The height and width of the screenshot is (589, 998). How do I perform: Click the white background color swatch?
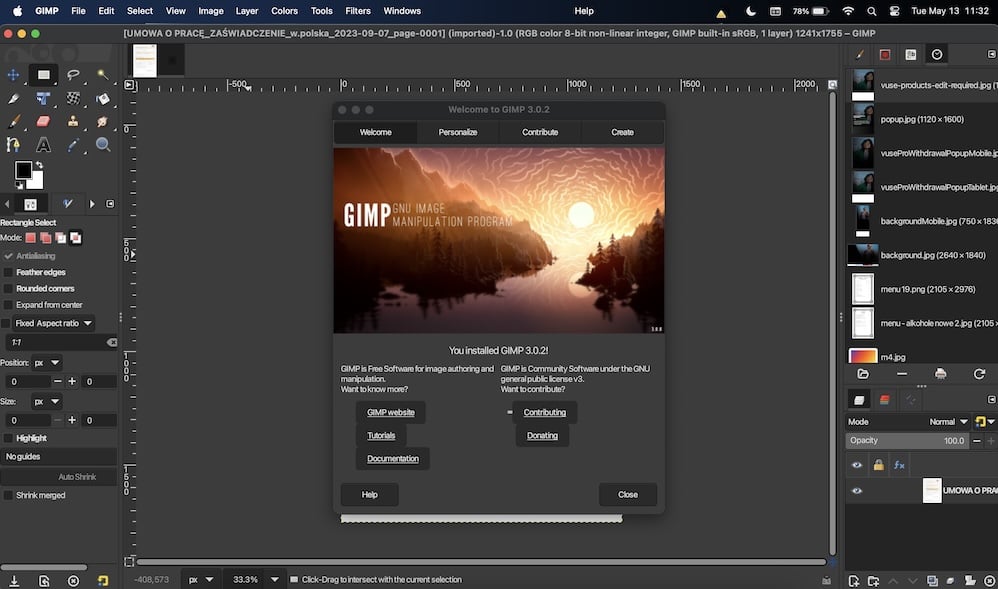[36, 181]
